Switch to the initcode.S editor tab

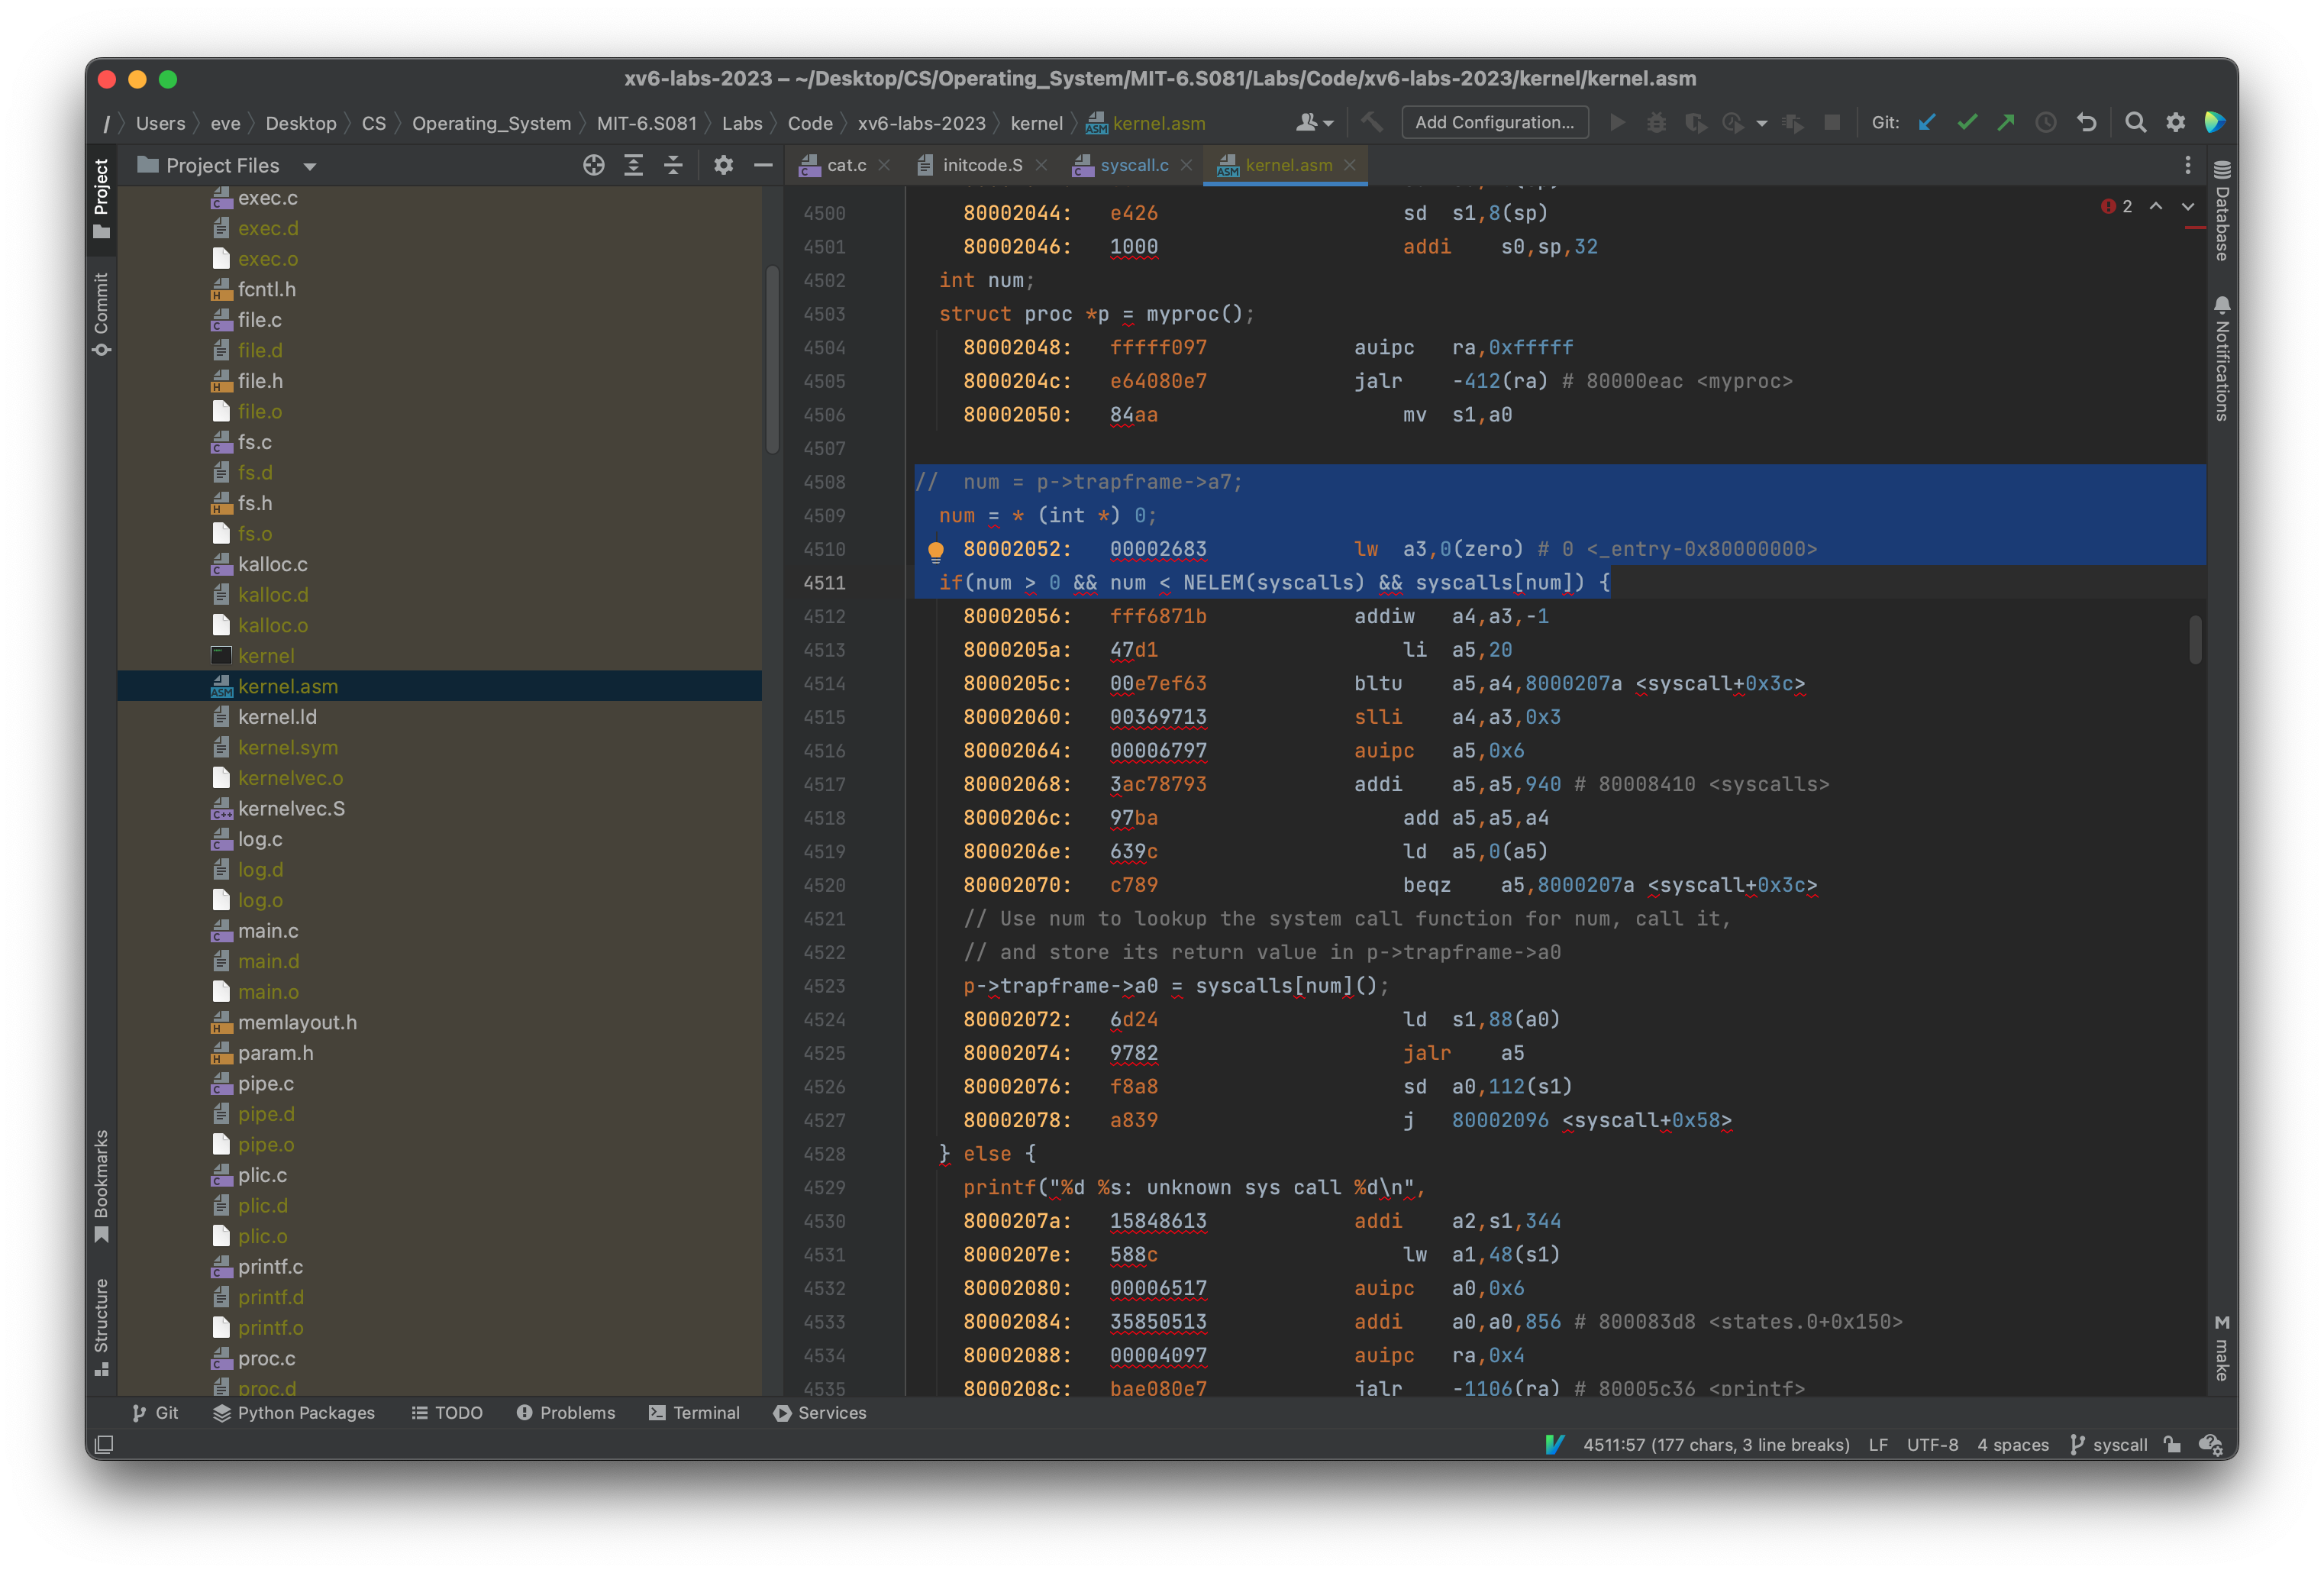tap(983, 165)
